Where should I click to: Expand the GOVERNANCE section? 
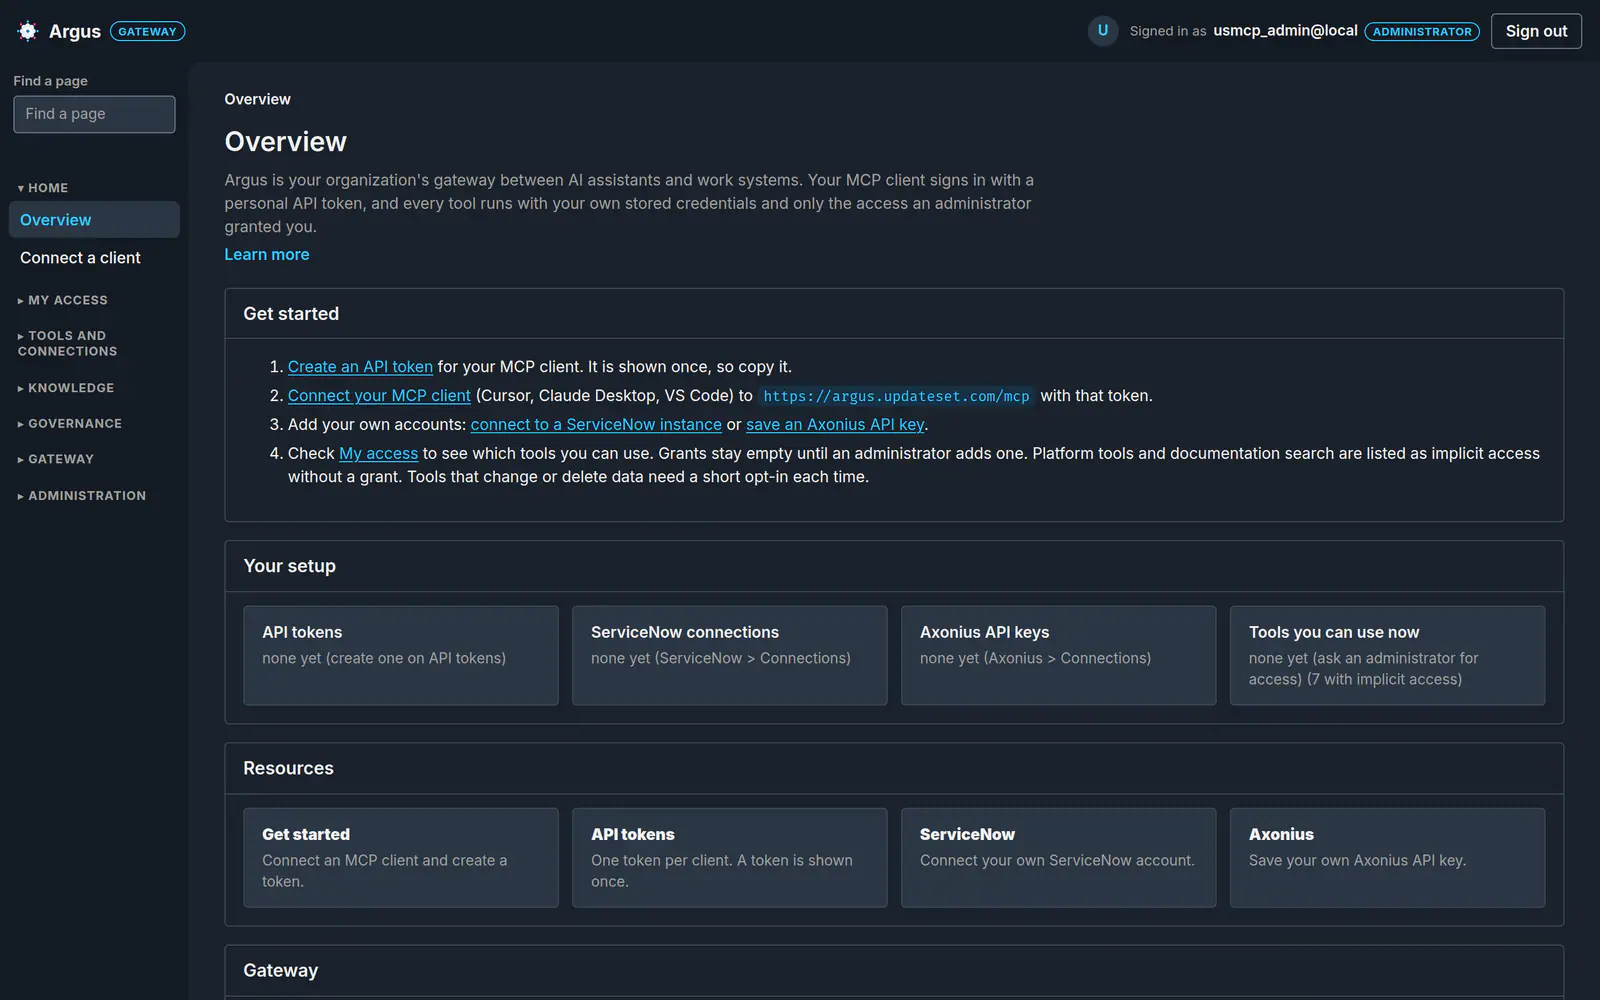click(x=70, y=424)
